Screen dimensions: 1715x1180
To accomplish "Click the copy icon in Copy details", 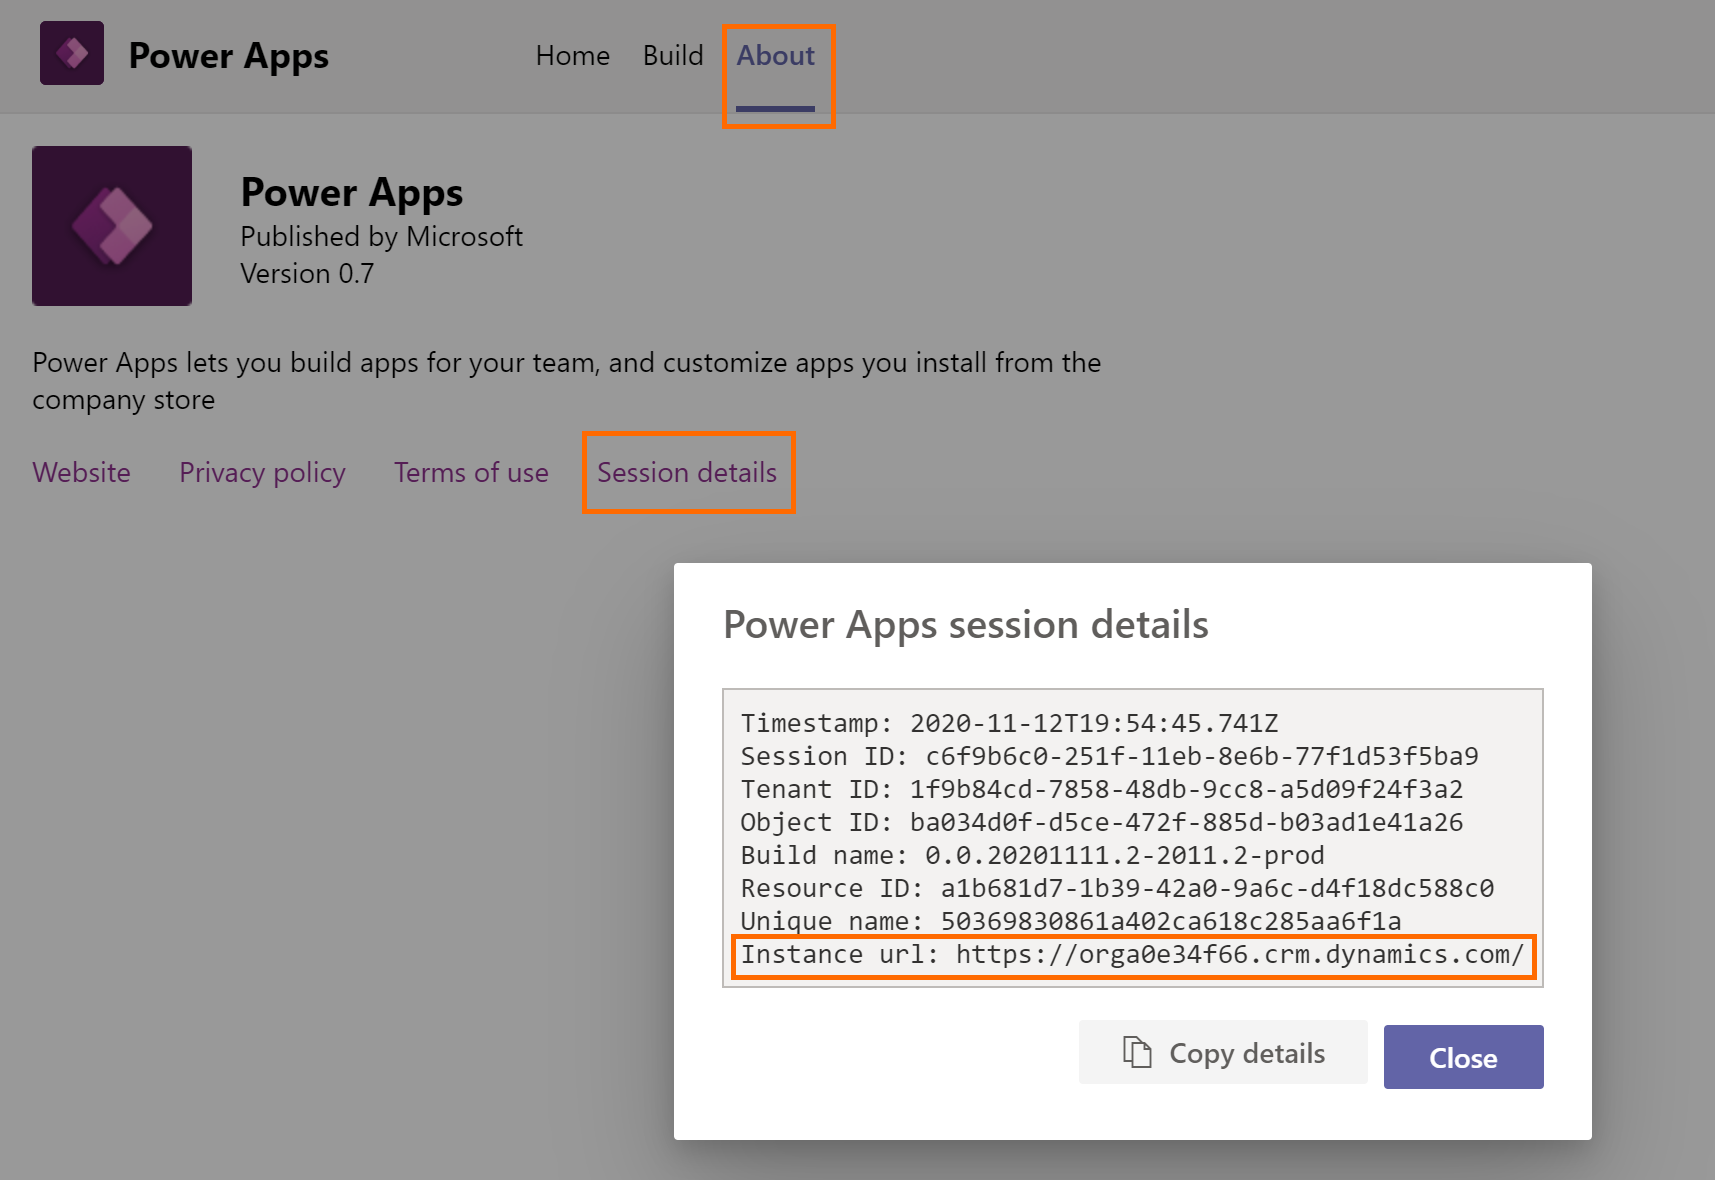I will point(1137,1052).
